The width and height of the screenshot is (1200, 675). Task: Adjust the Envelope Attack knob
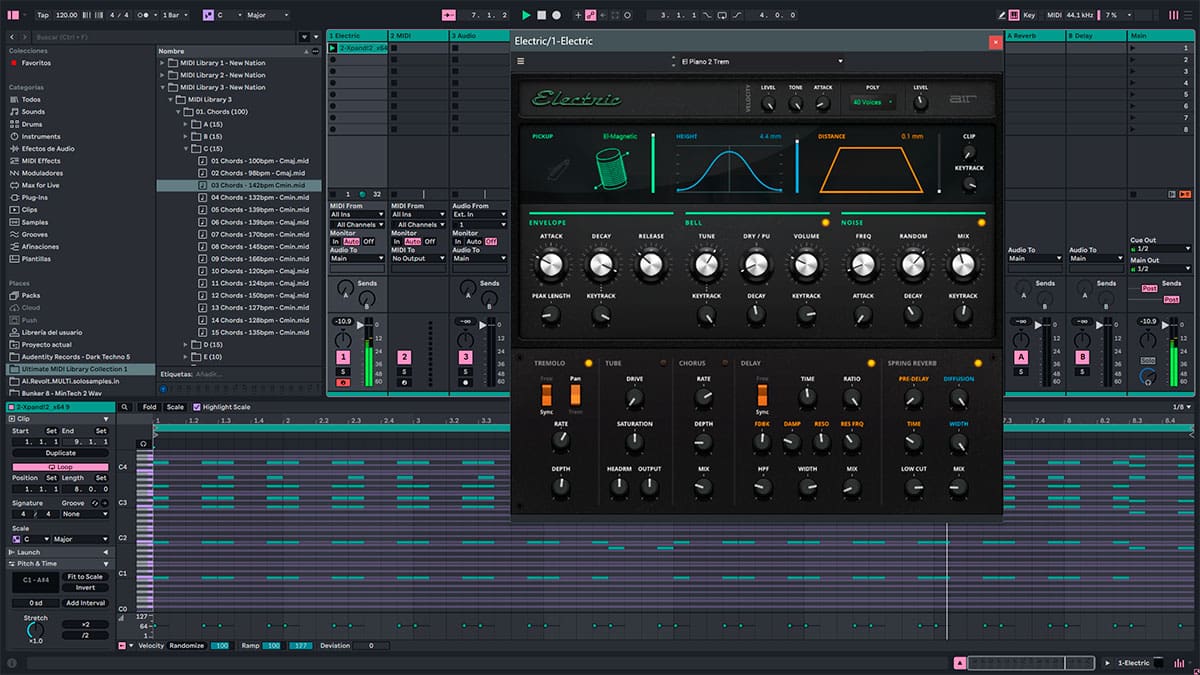550,264
